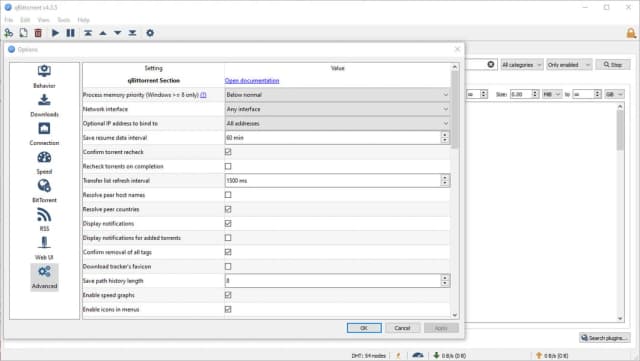Click the Search plugins... button
The height and width of the screenshot is (361, 640).
(x=604, y=338)
